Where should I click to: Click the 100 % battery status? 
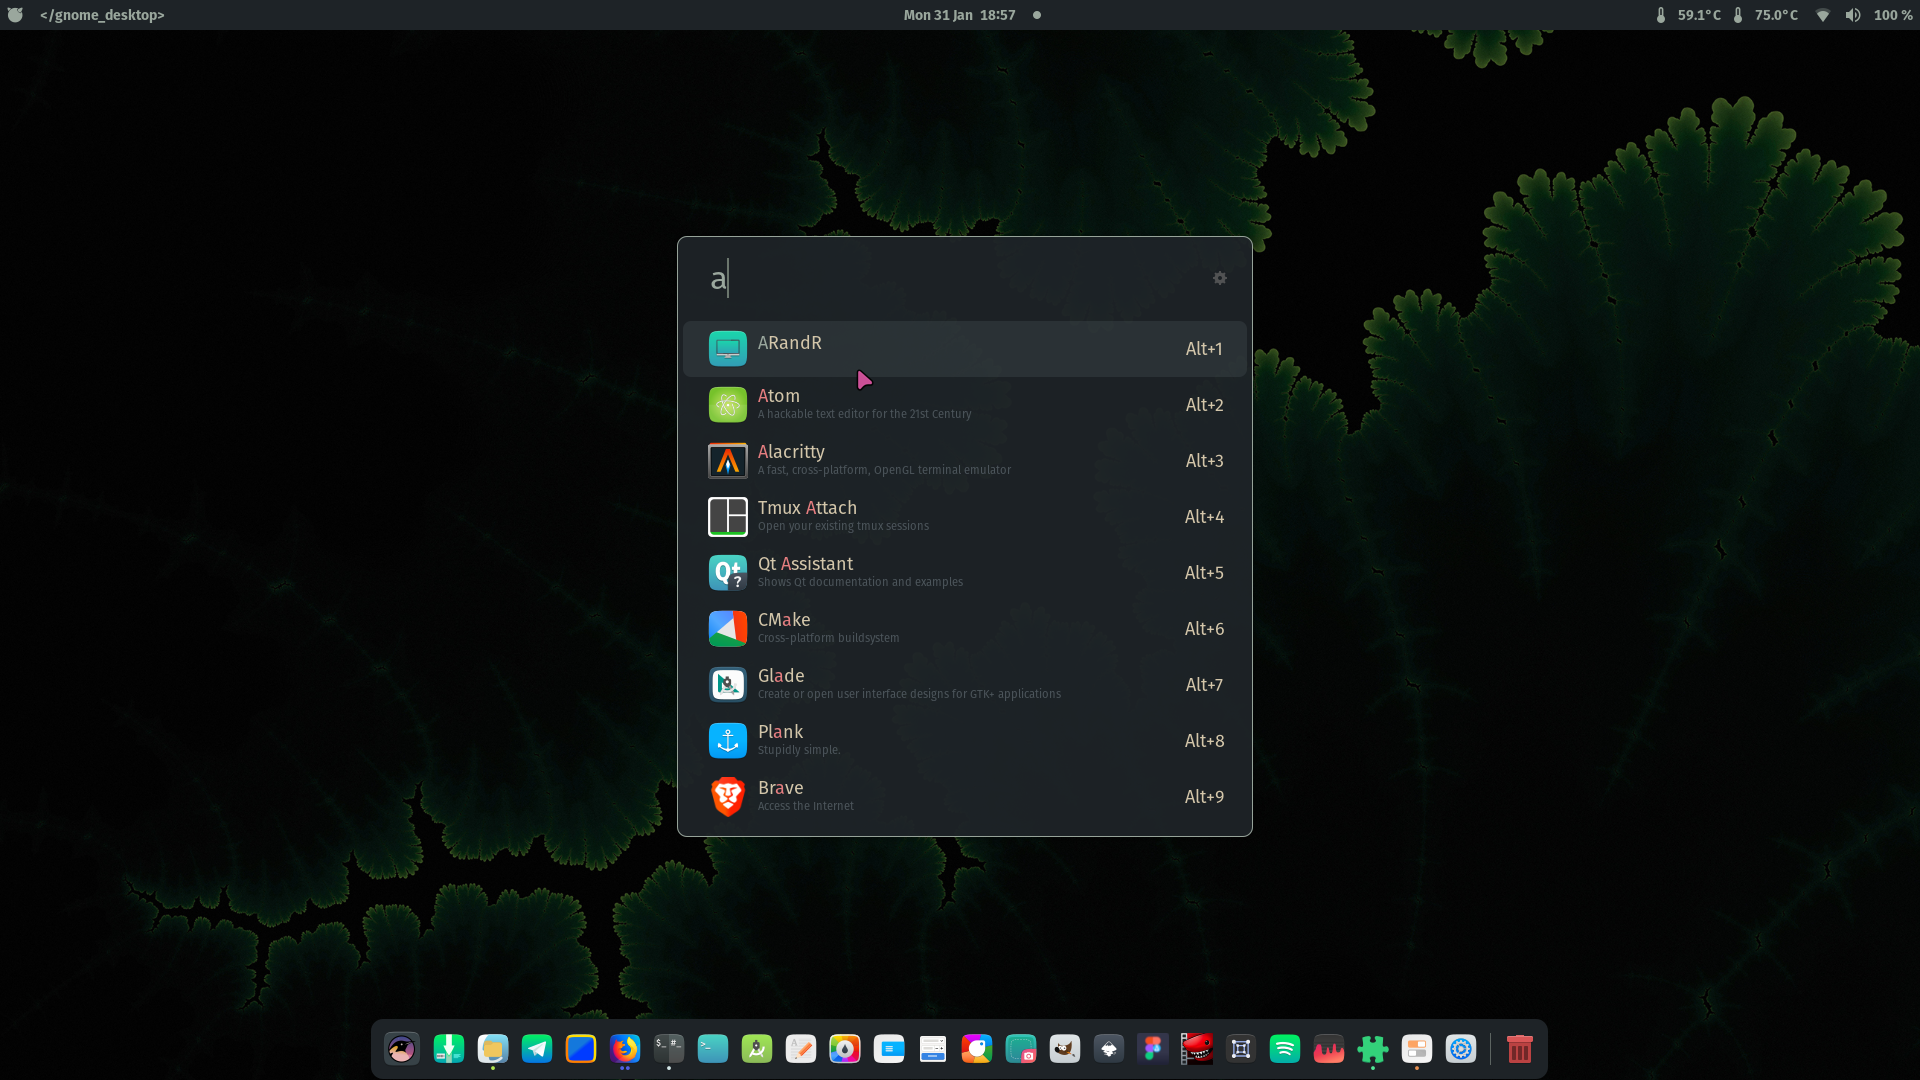point(1893,15)
